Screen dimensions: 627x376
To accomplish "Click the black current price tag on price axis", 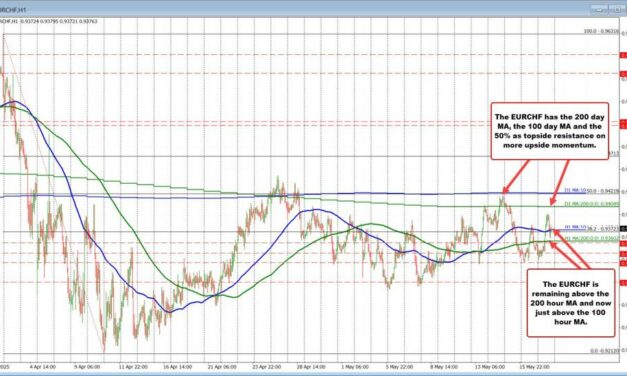I will (x=623, y=229).
